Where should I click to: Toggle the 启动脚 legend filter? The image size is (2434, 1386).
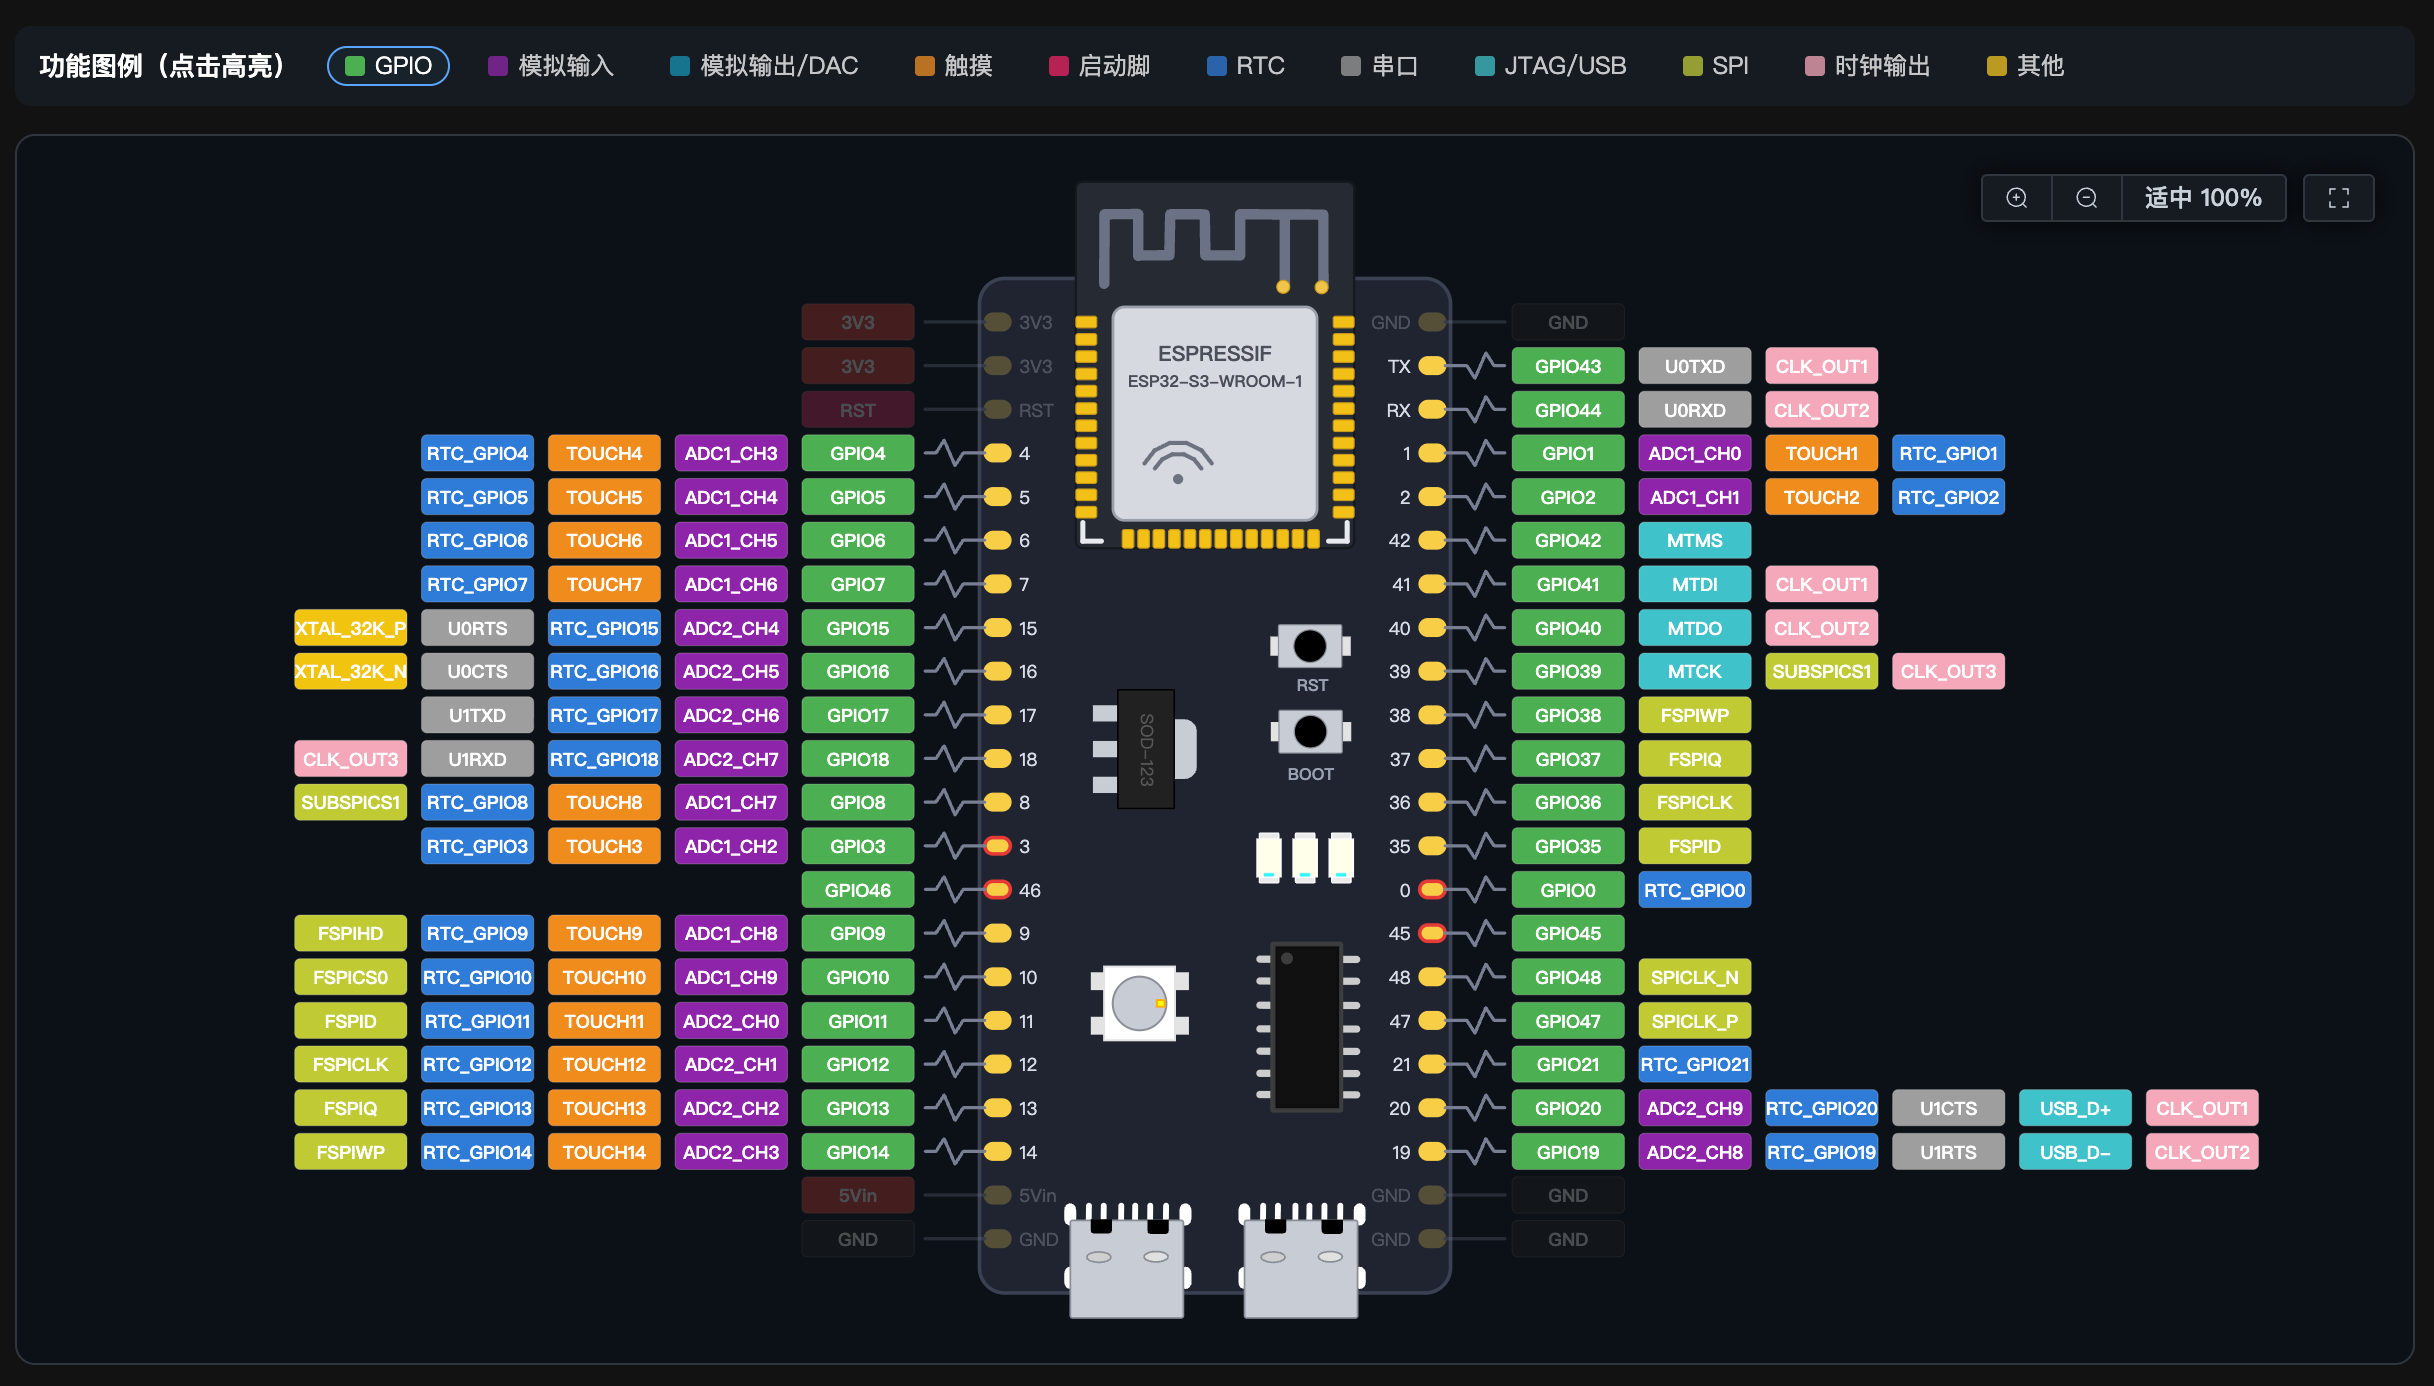(x=1100, y=66)
